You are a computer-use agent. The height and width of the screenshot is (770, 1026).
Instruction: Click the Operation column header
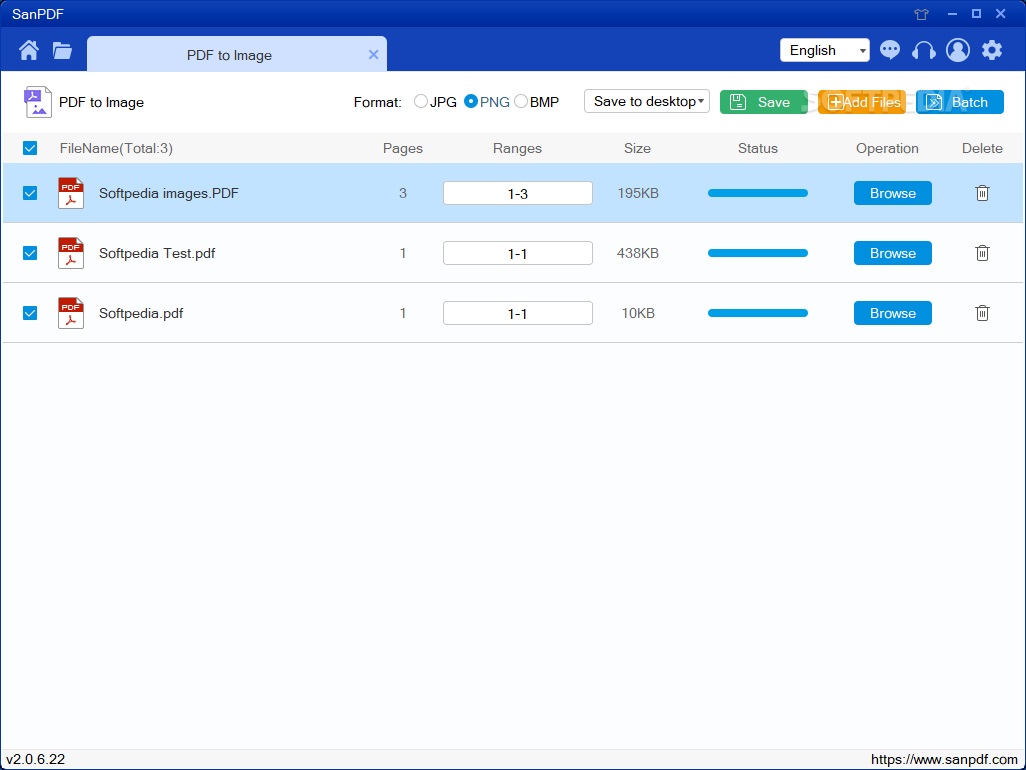887,149
